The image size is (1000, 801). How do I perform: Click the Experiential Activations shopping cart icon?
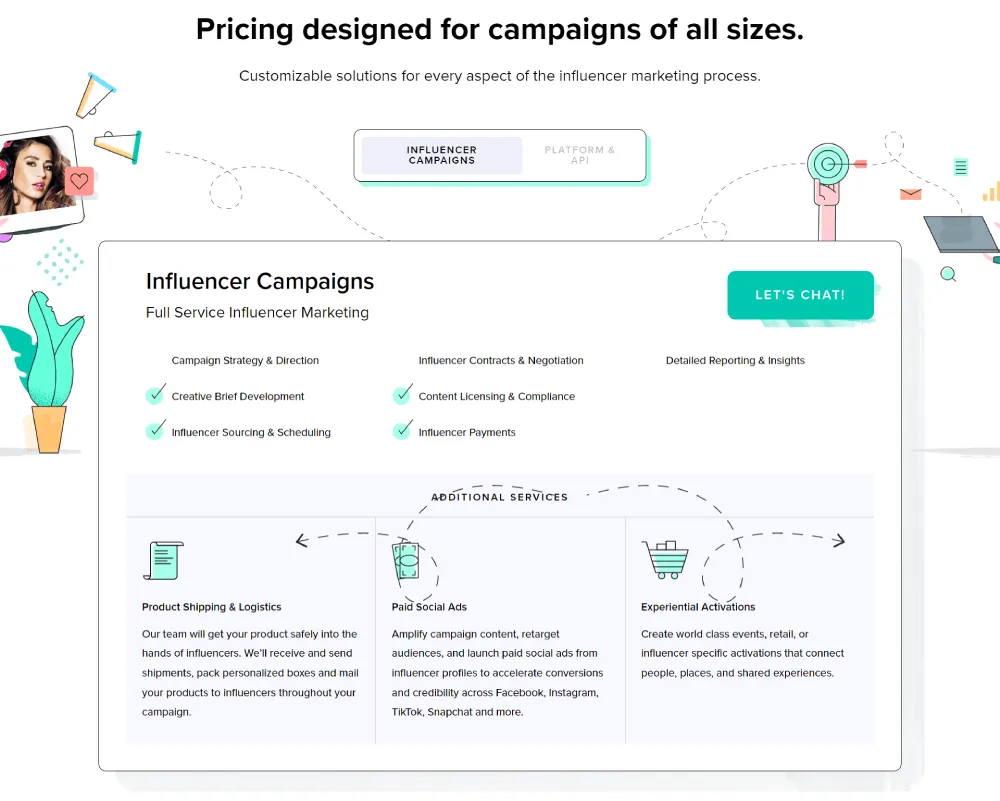click(665, 559)
